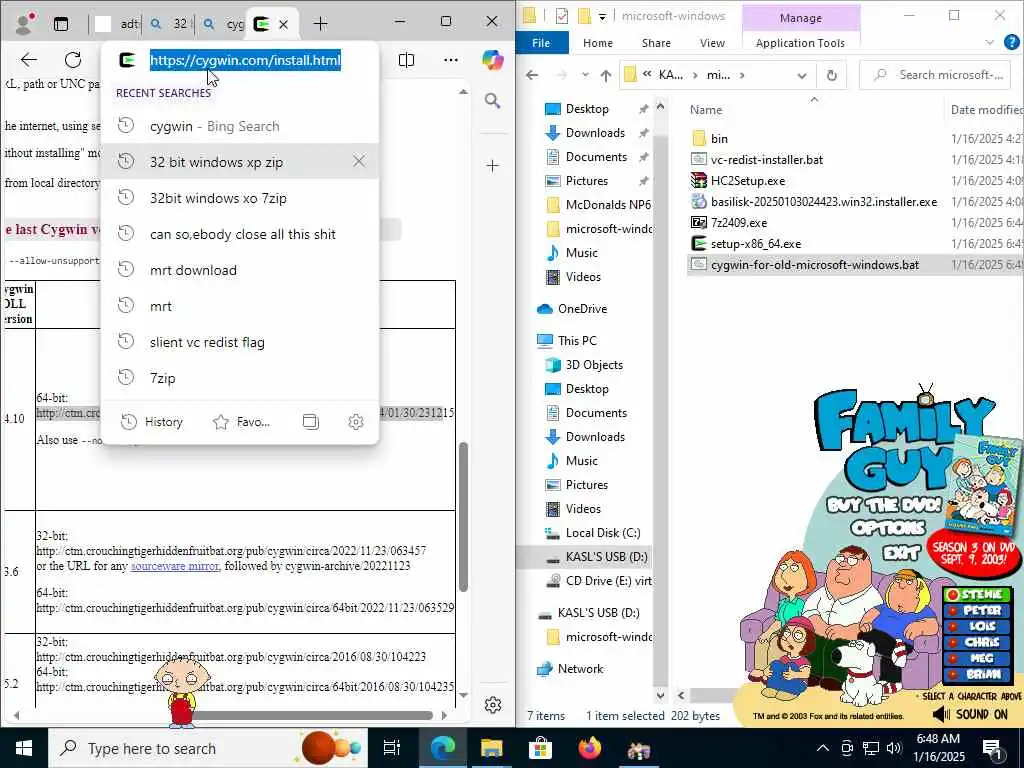The width and height of the screenshot is (1024, 768).
Task: Open recent locations dropdown in Explorer
Action: (x=584, y=75)
